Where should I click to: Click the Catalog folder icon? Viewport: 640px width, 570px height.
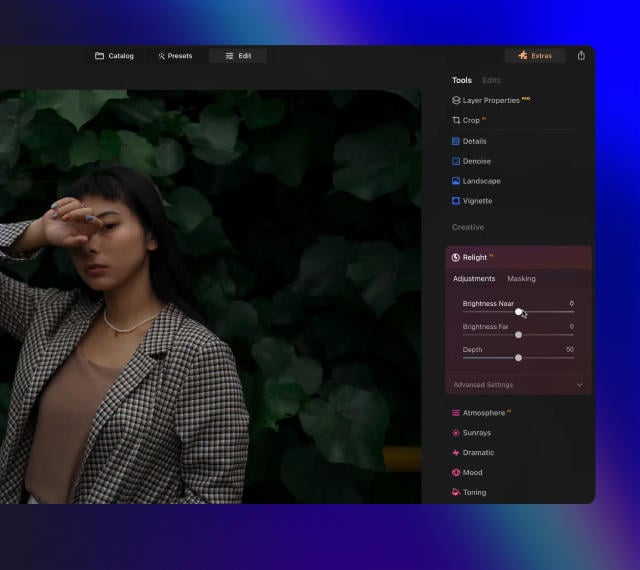(x=99, y=56)
